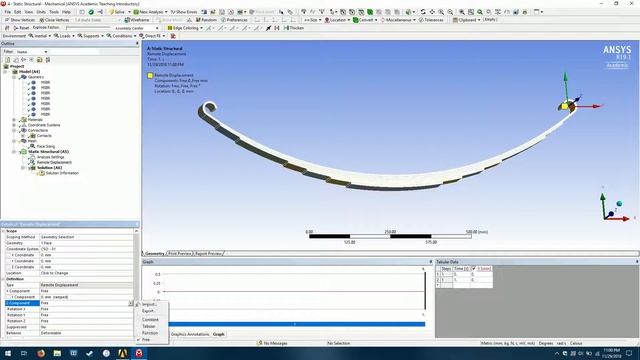Select Solution Information tree item

click(x=62, y=173)
